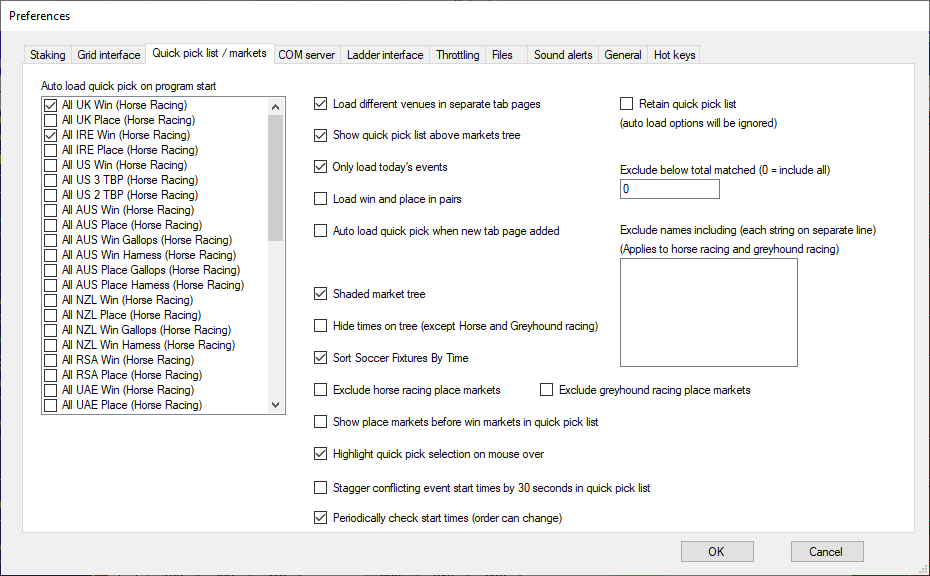Switch to the Staking tab

pos(47,55)
